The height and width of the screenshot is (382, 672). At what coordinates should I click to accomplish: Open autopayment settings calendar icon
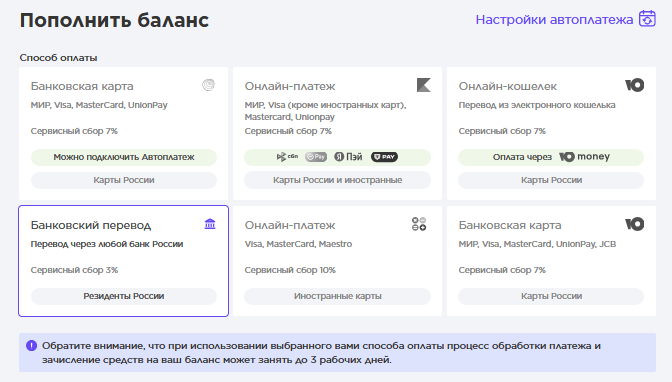tap(647, 19)
